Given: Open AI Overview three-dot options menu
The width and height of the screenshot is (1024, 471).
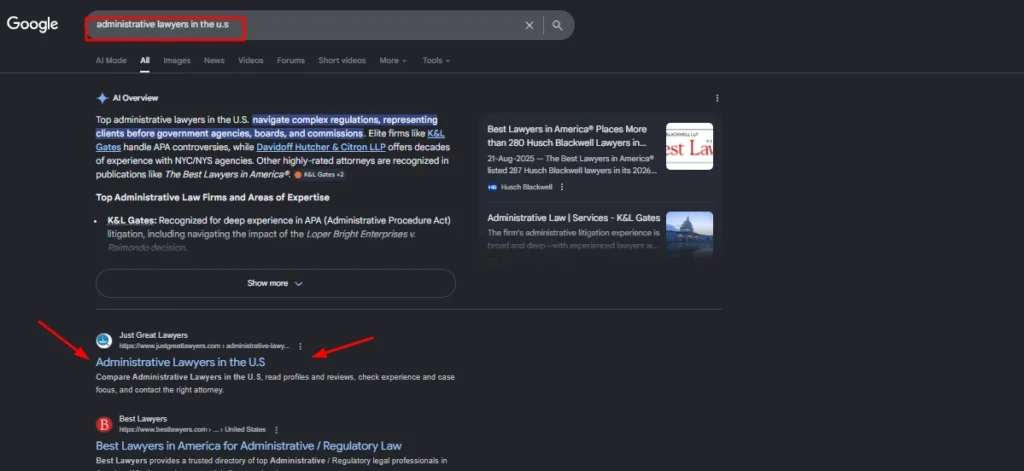Looking at the screenshot, I should pos(717,98).
